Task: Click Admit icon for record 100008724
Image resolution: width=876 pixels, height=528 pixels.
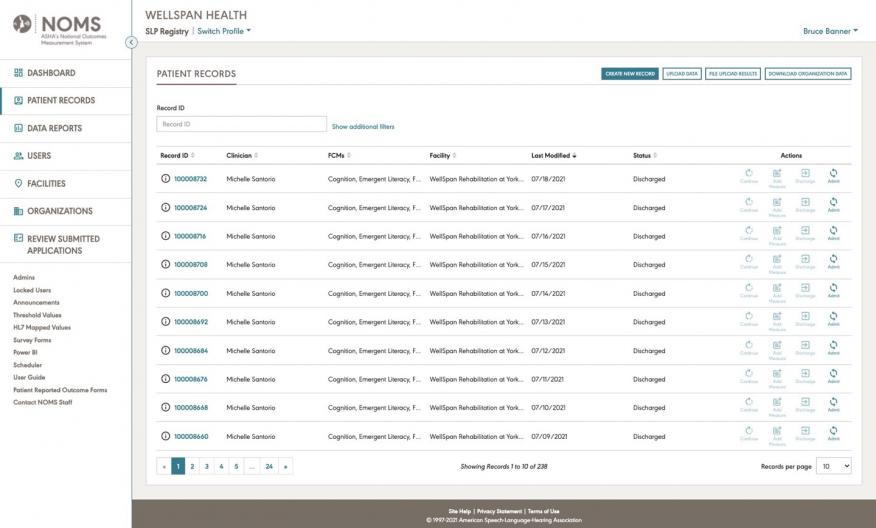Action: 833,205
